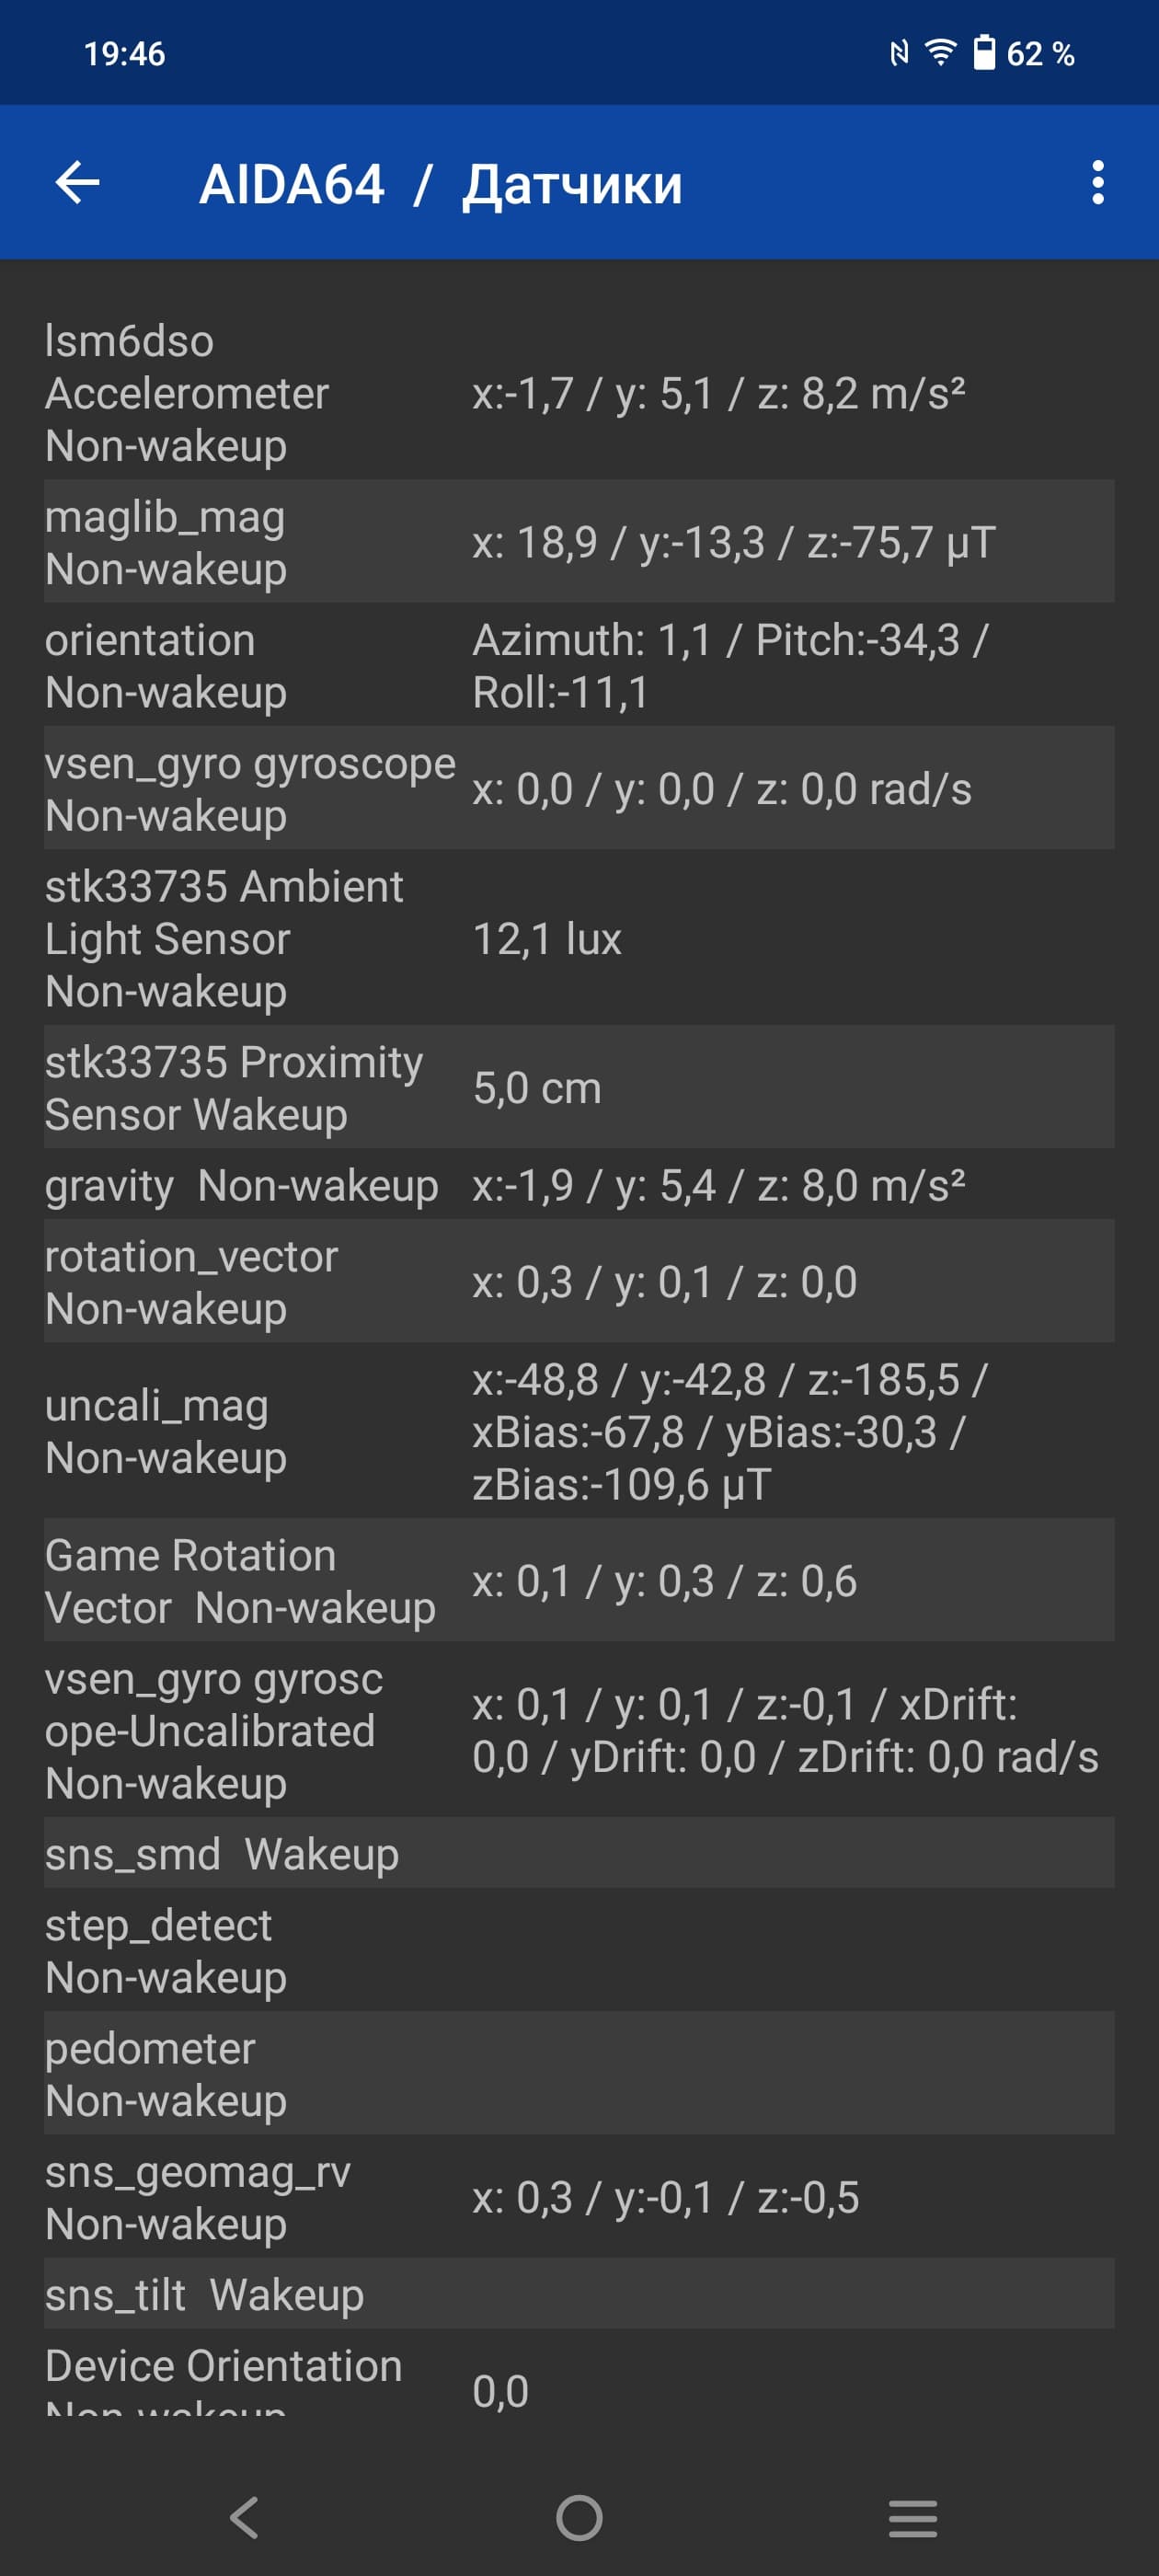Select the vsen_gyro gyroscope row
Viewport: 1159px width, 2576px height.
[x=579, y=788]
